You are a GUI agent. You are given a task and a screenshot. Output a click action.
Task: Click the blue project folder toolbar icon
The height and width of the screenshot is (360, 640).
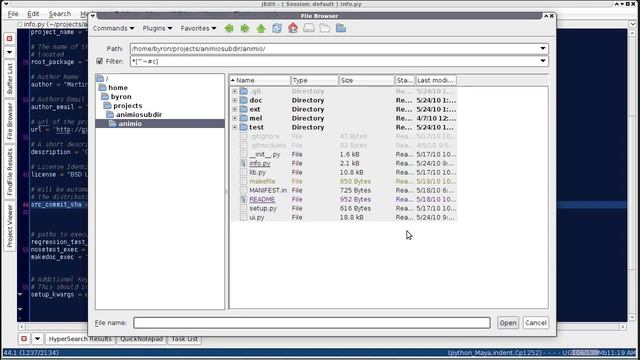point(341,28)
